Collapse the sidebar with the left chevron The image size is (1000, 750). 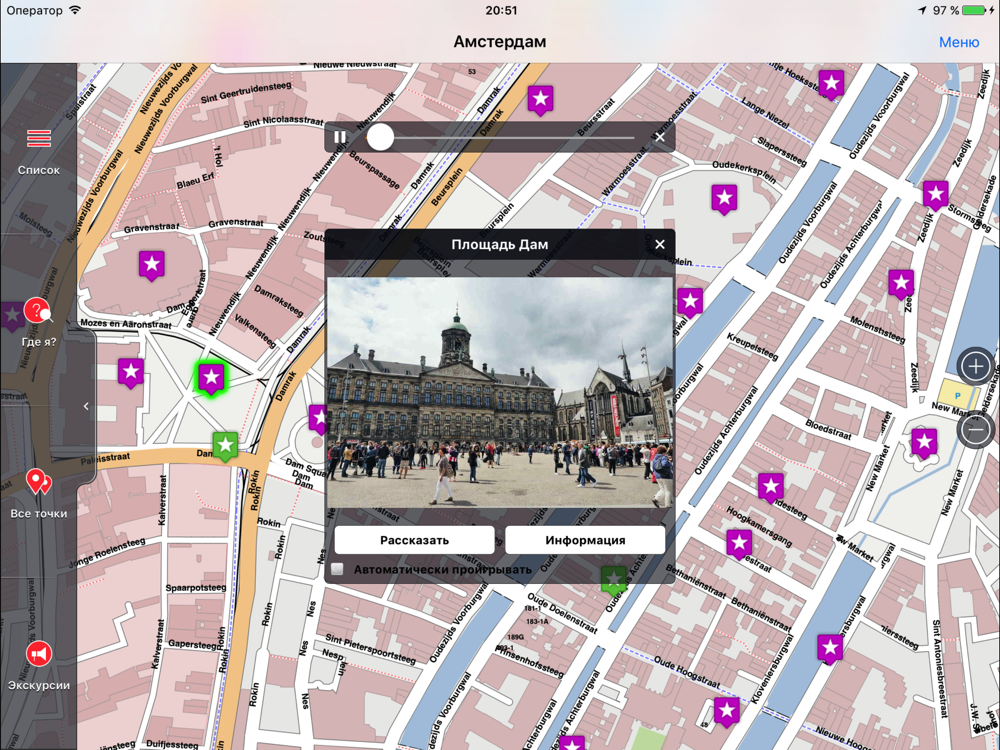[x=86, y=406]
